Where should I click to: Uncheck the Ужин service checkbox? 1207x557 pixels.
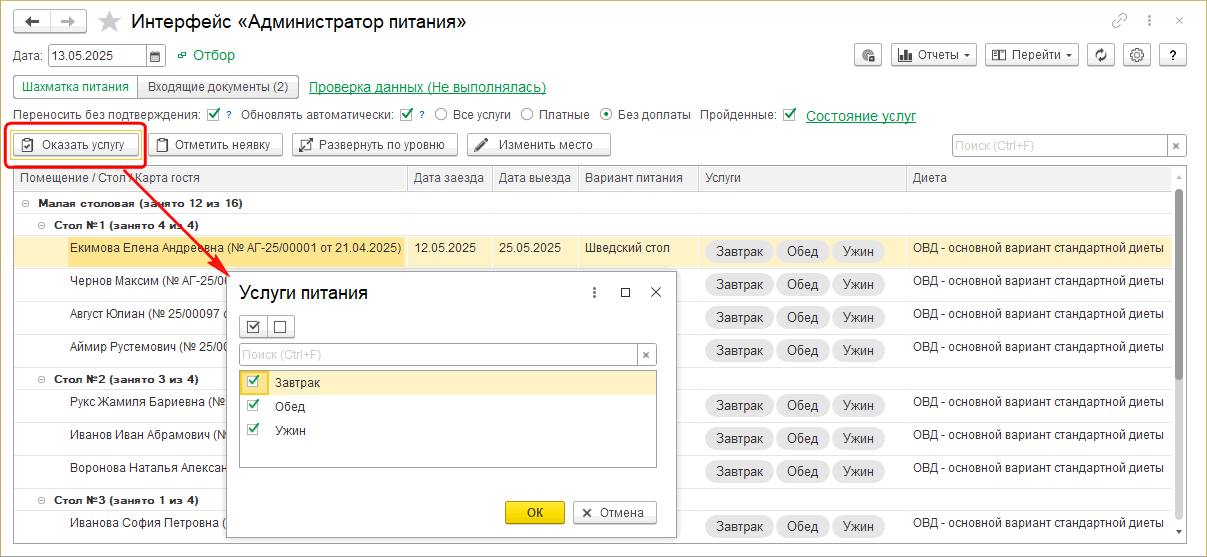pyautogui.click(x=254, y=430)
